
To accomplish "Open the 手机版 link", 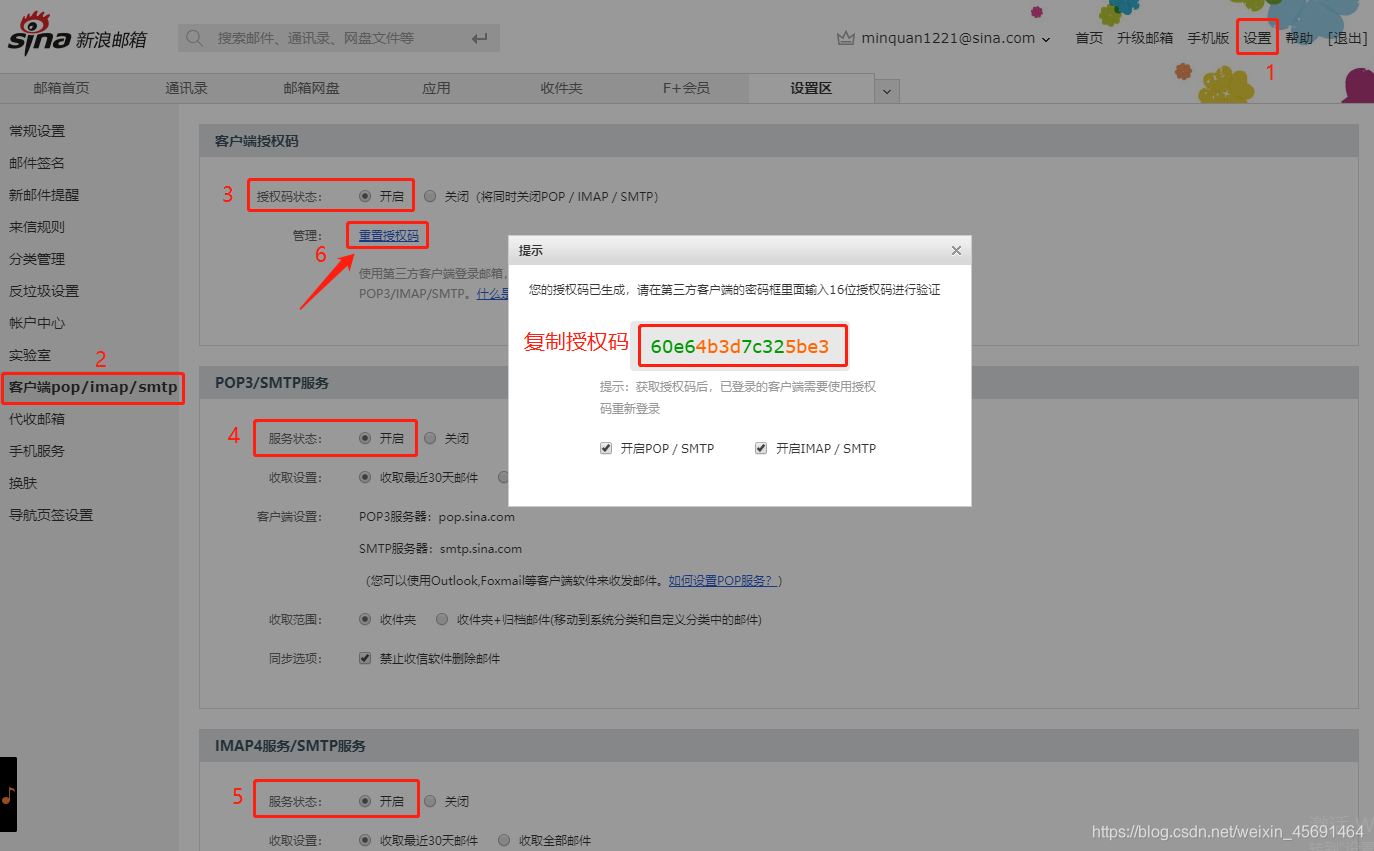I will (1208, 38).
